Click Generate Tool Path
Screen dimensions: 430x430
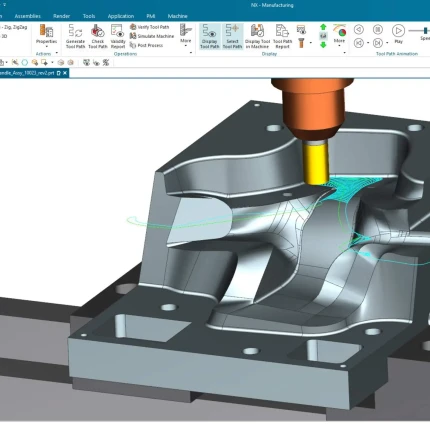(75, 36)
